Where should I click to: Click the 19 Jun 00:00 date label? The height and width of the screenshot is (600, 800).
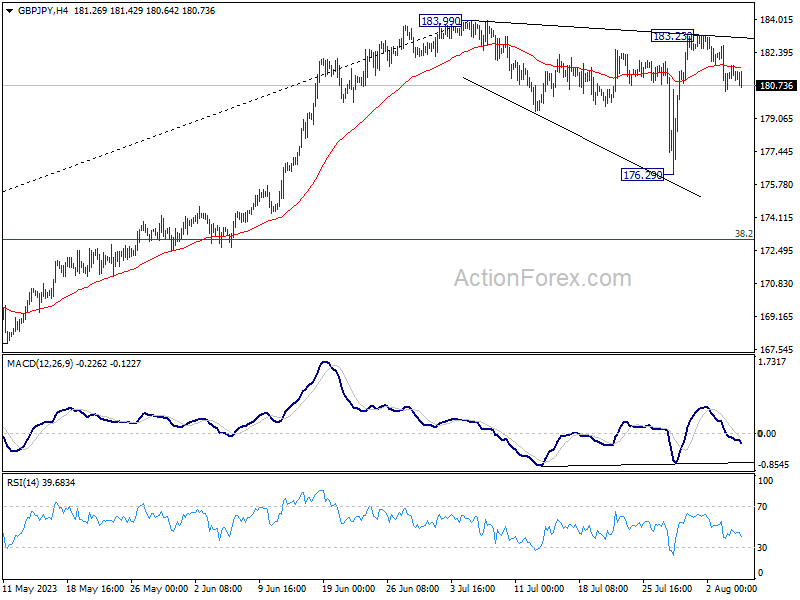348,589
